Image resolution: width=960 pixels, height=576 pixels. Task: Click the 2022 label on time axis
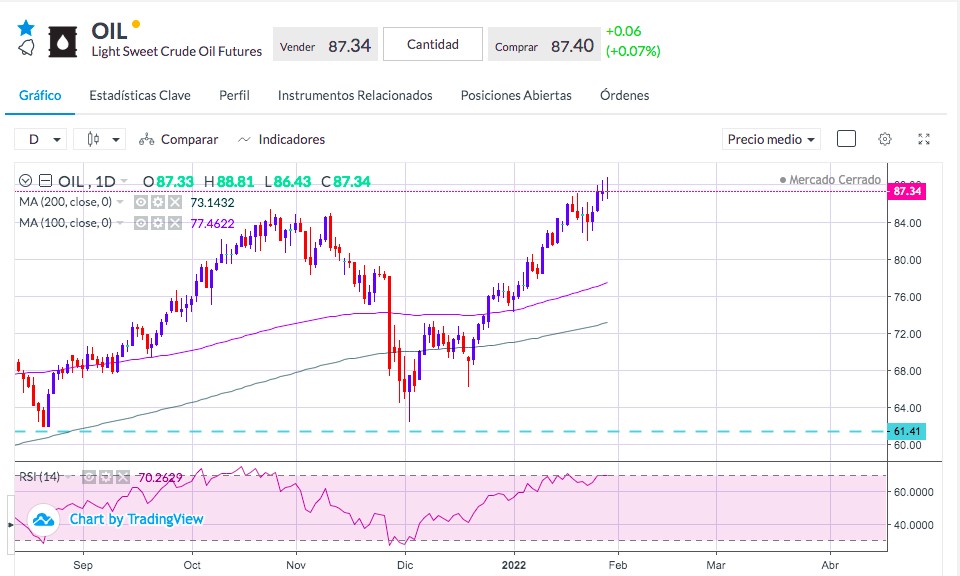pyautogui.click(x=514, y=565)
